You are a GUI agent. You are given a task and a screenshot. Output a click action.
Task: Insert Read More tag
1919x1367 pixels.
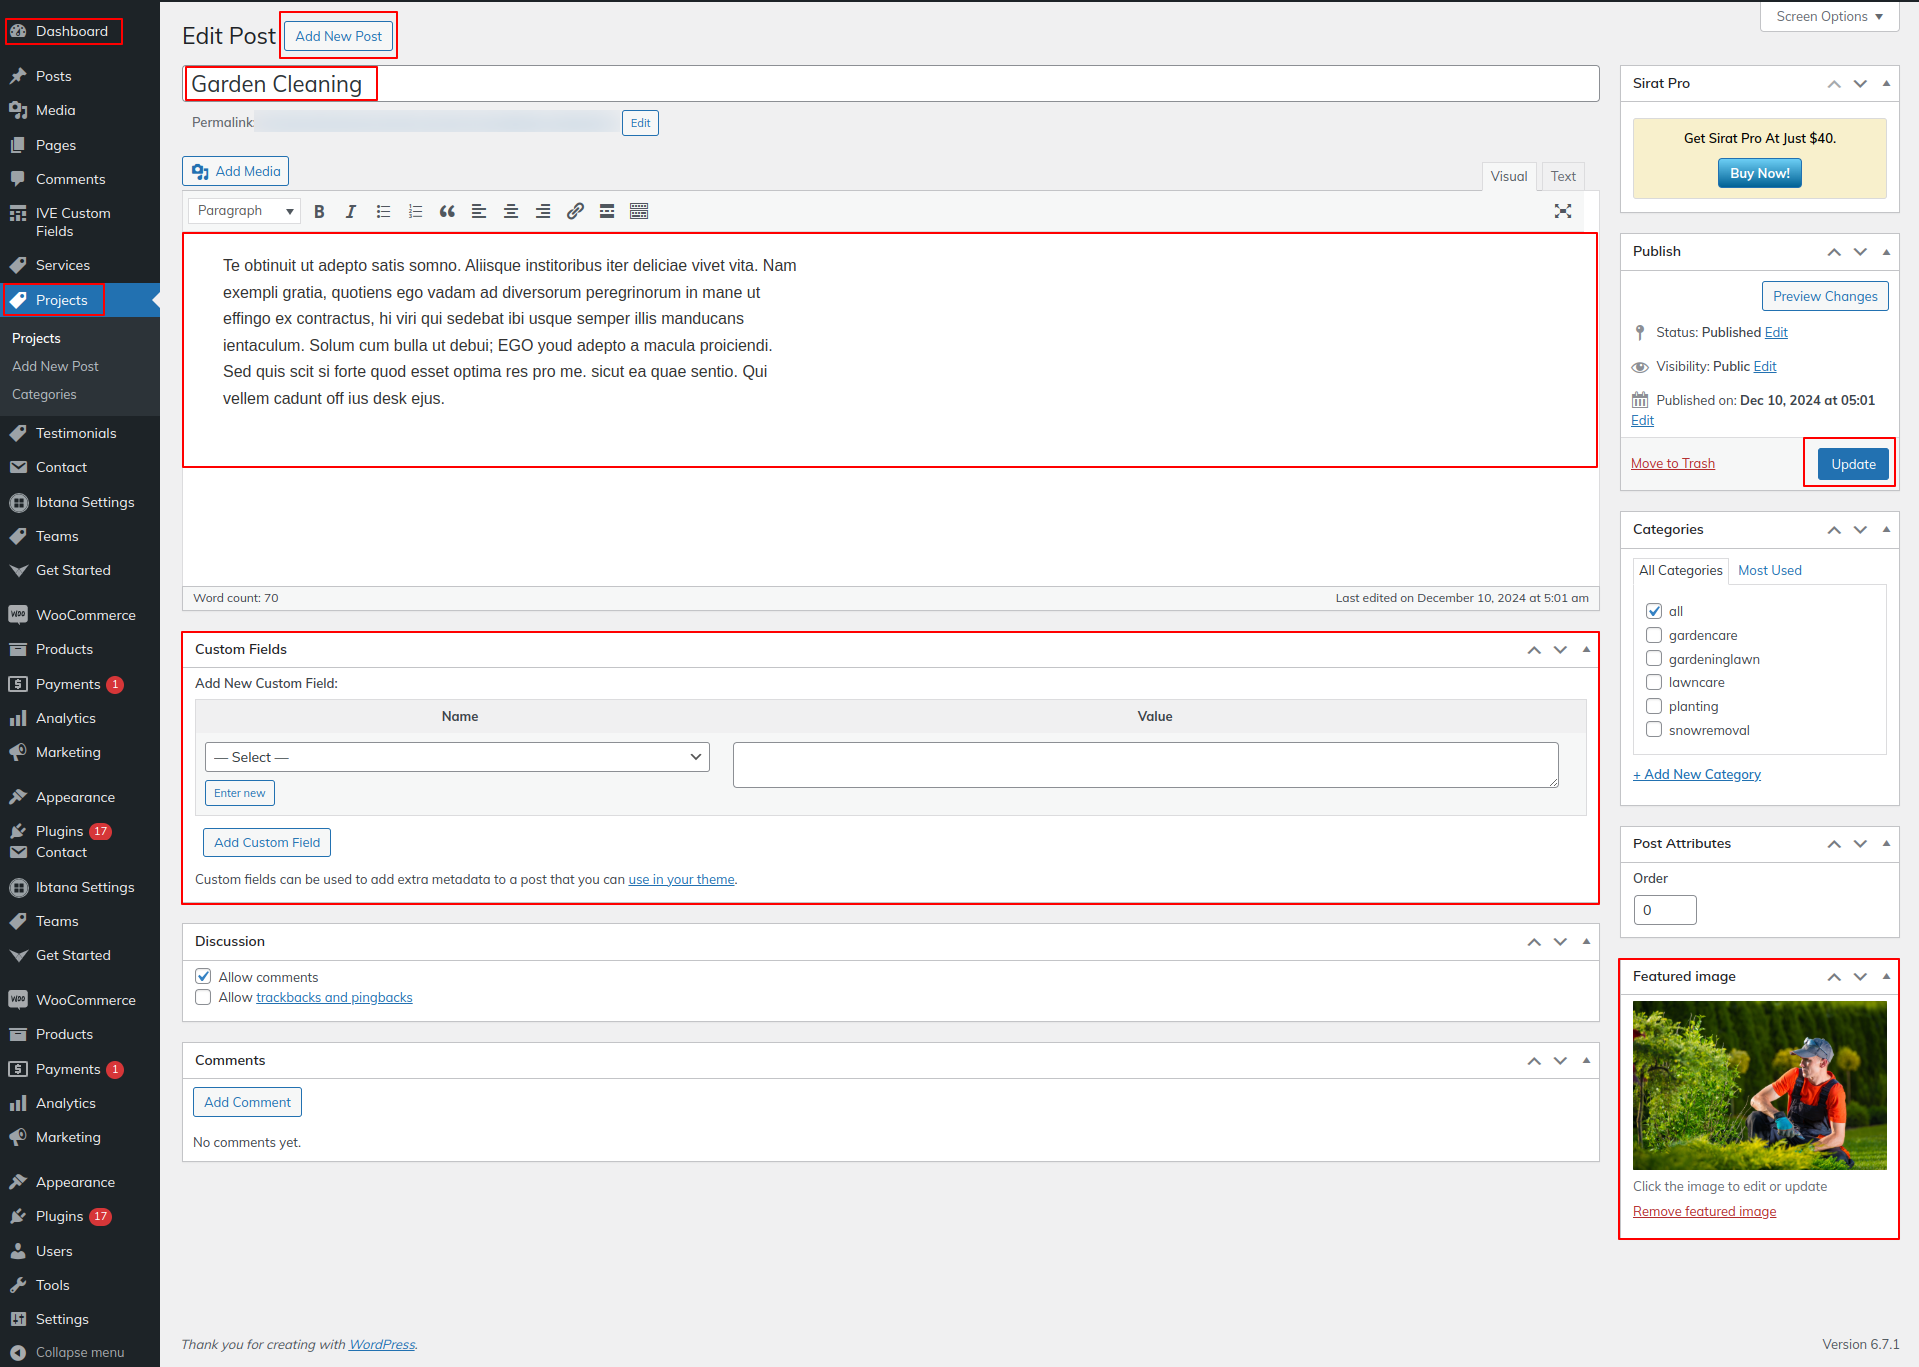607,211
